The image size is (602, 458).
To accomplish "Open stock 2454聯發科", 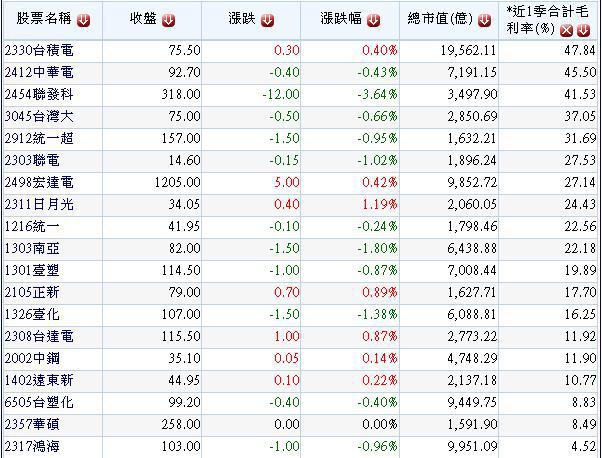I will tap(39, 94).
